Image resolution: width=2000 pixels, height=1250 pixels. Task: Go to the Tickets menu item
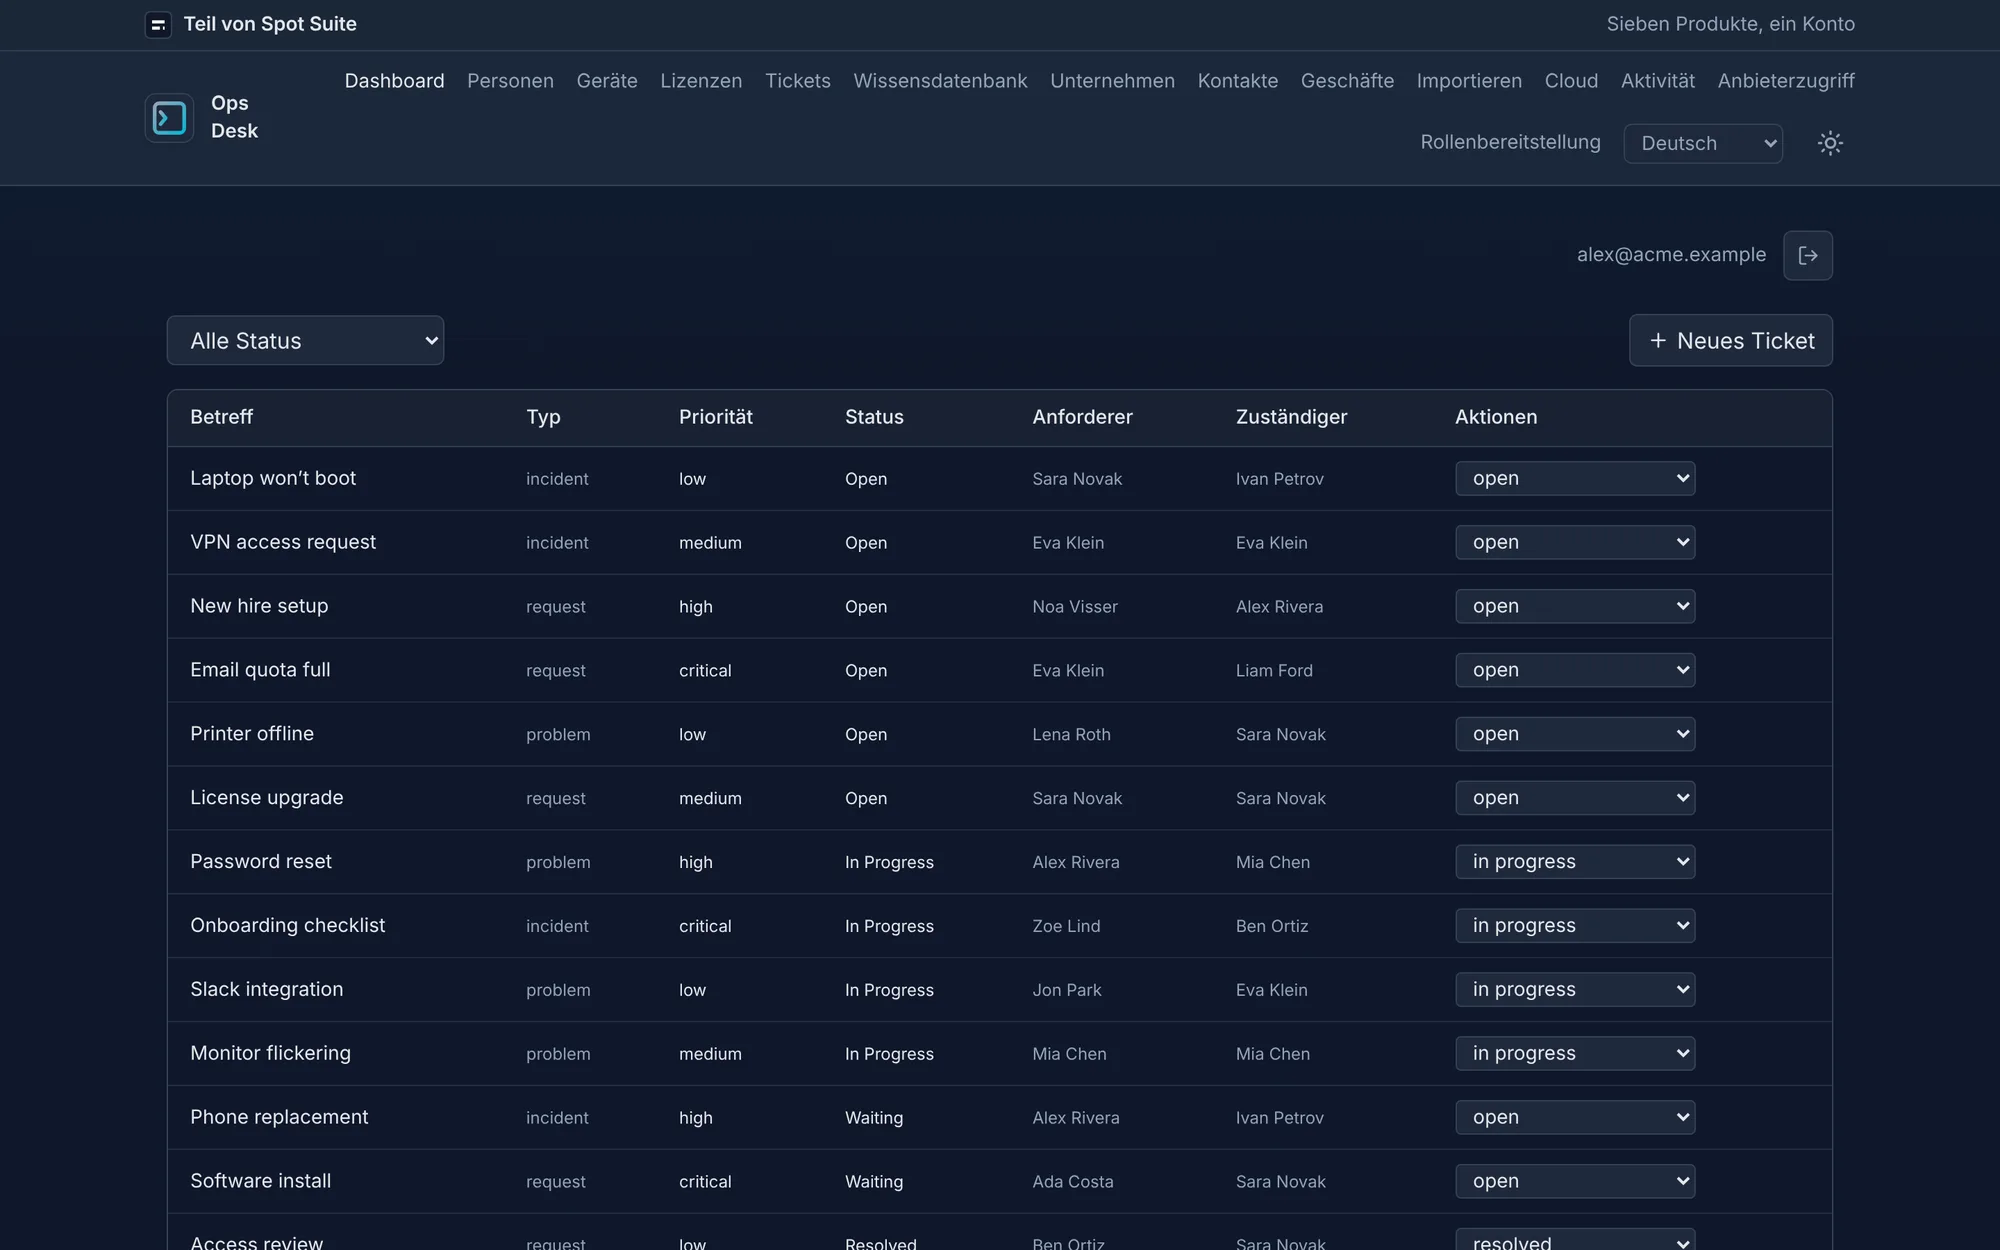797,81
